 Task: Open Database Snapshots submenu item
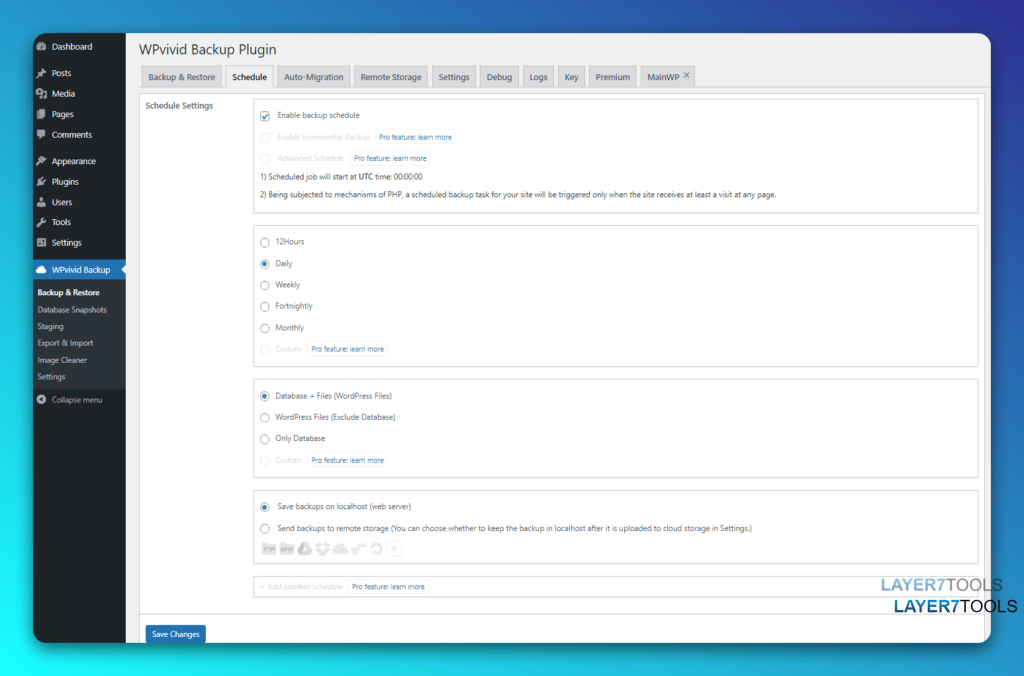click(x=72, y=310)
